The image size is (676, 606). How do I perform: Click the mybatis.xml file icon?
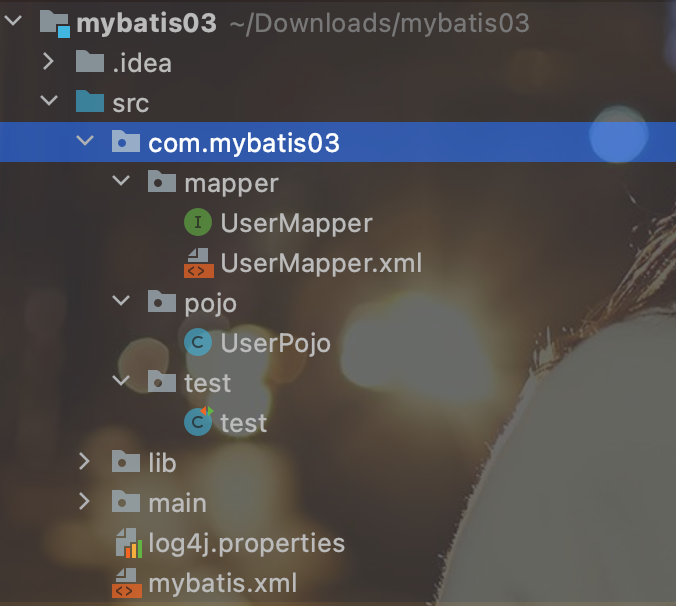point(127,583)
